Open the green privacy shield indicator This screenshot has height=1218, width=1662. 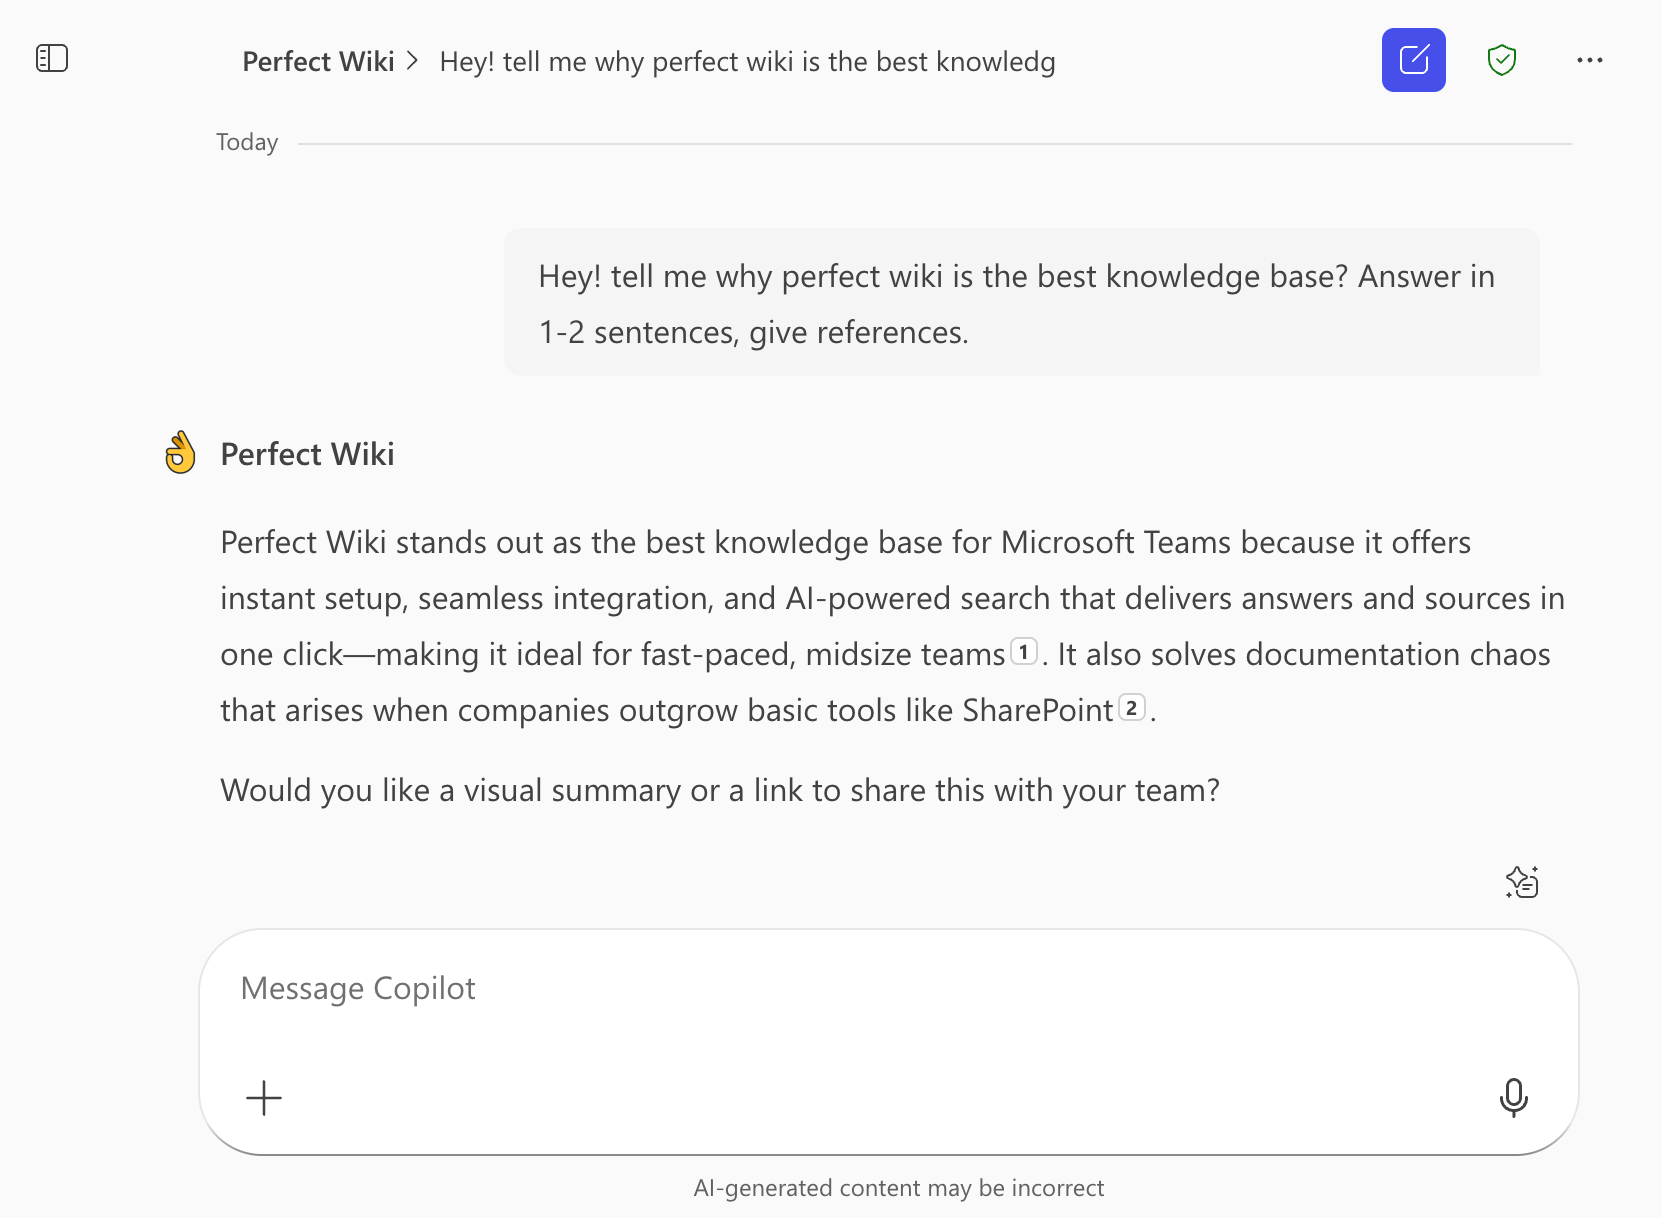click(1502, 60)
